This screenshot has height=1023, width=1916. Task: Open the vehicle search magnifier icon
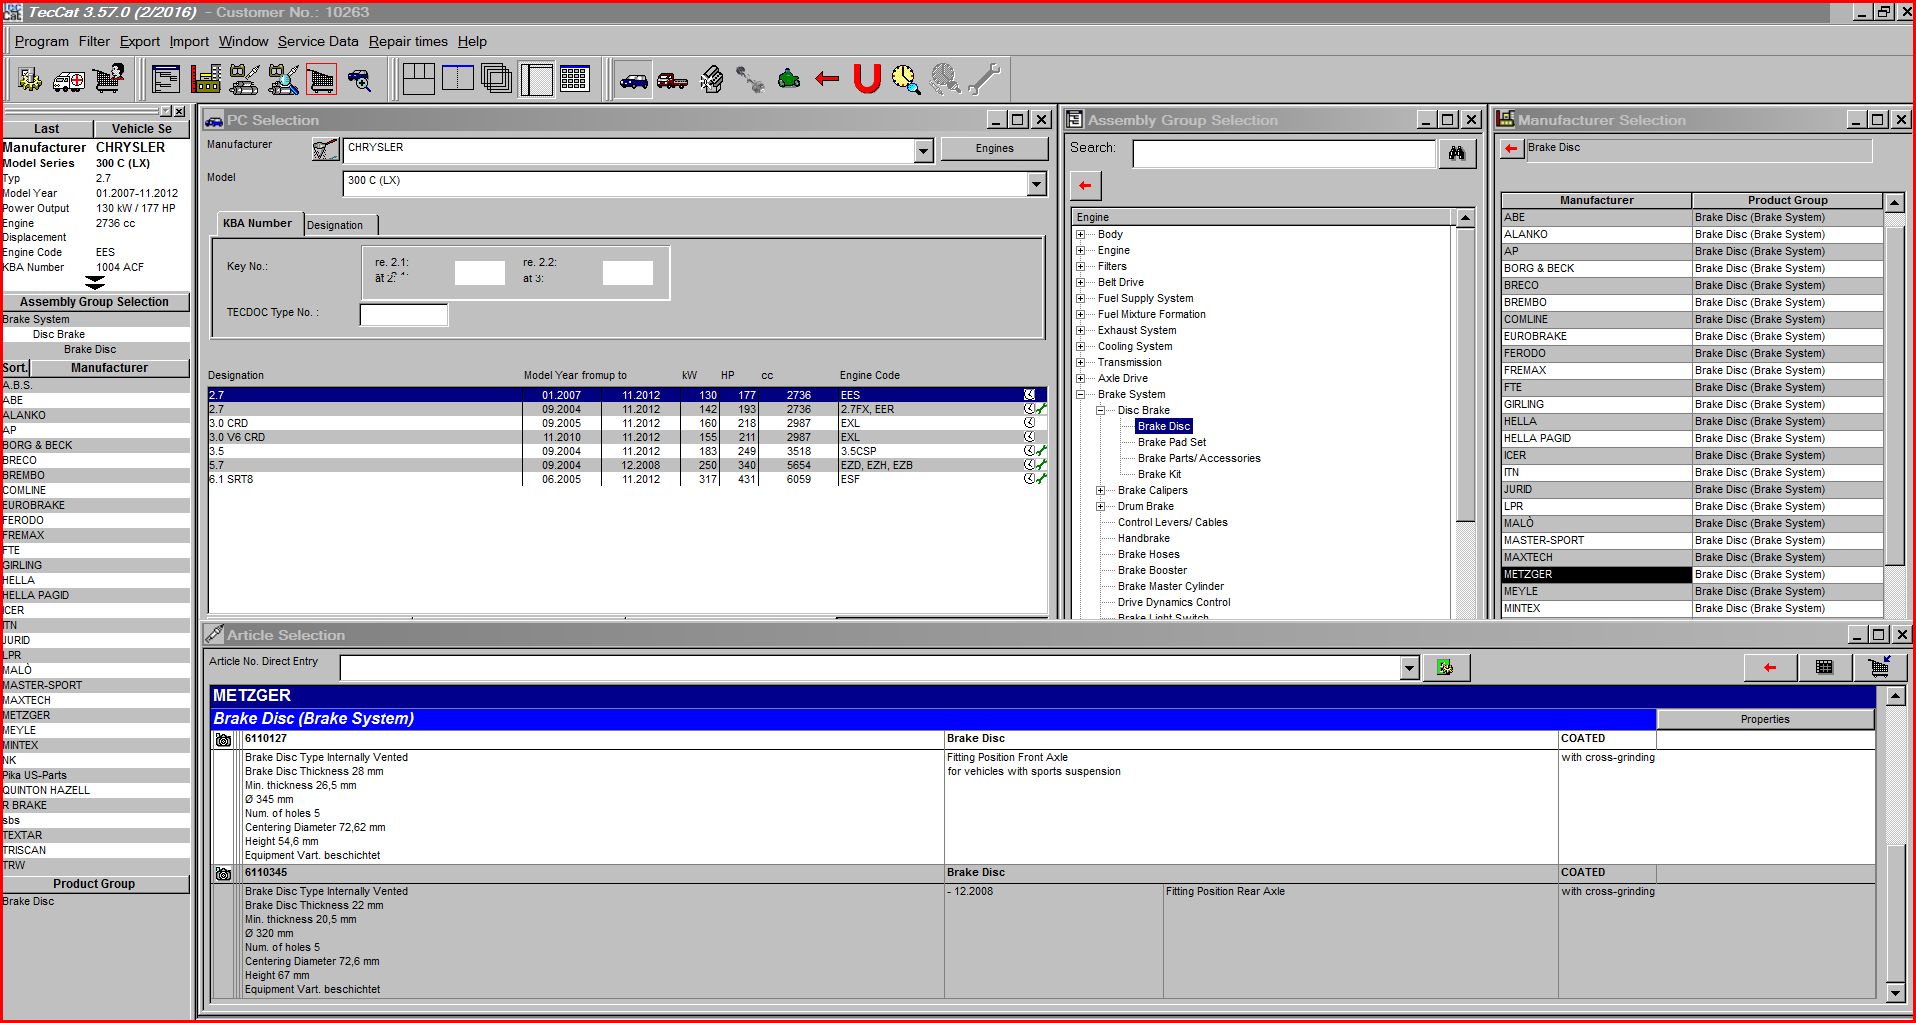click(360, 79)
